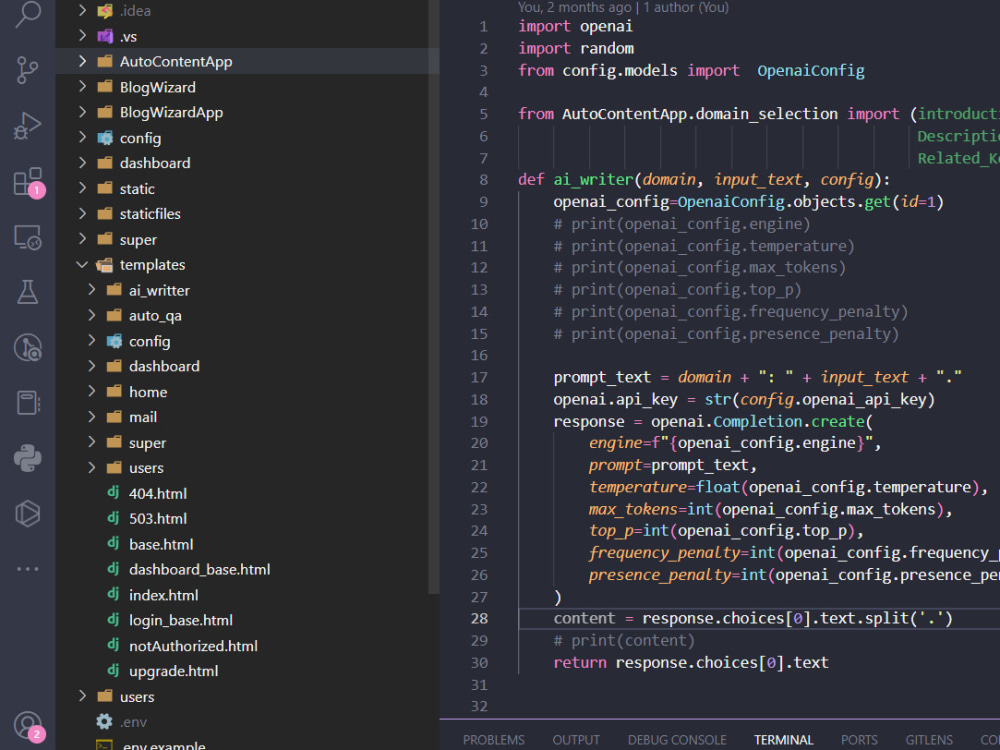
Task: Click the explorer vertical scrollbar
Action: (434, 297)
